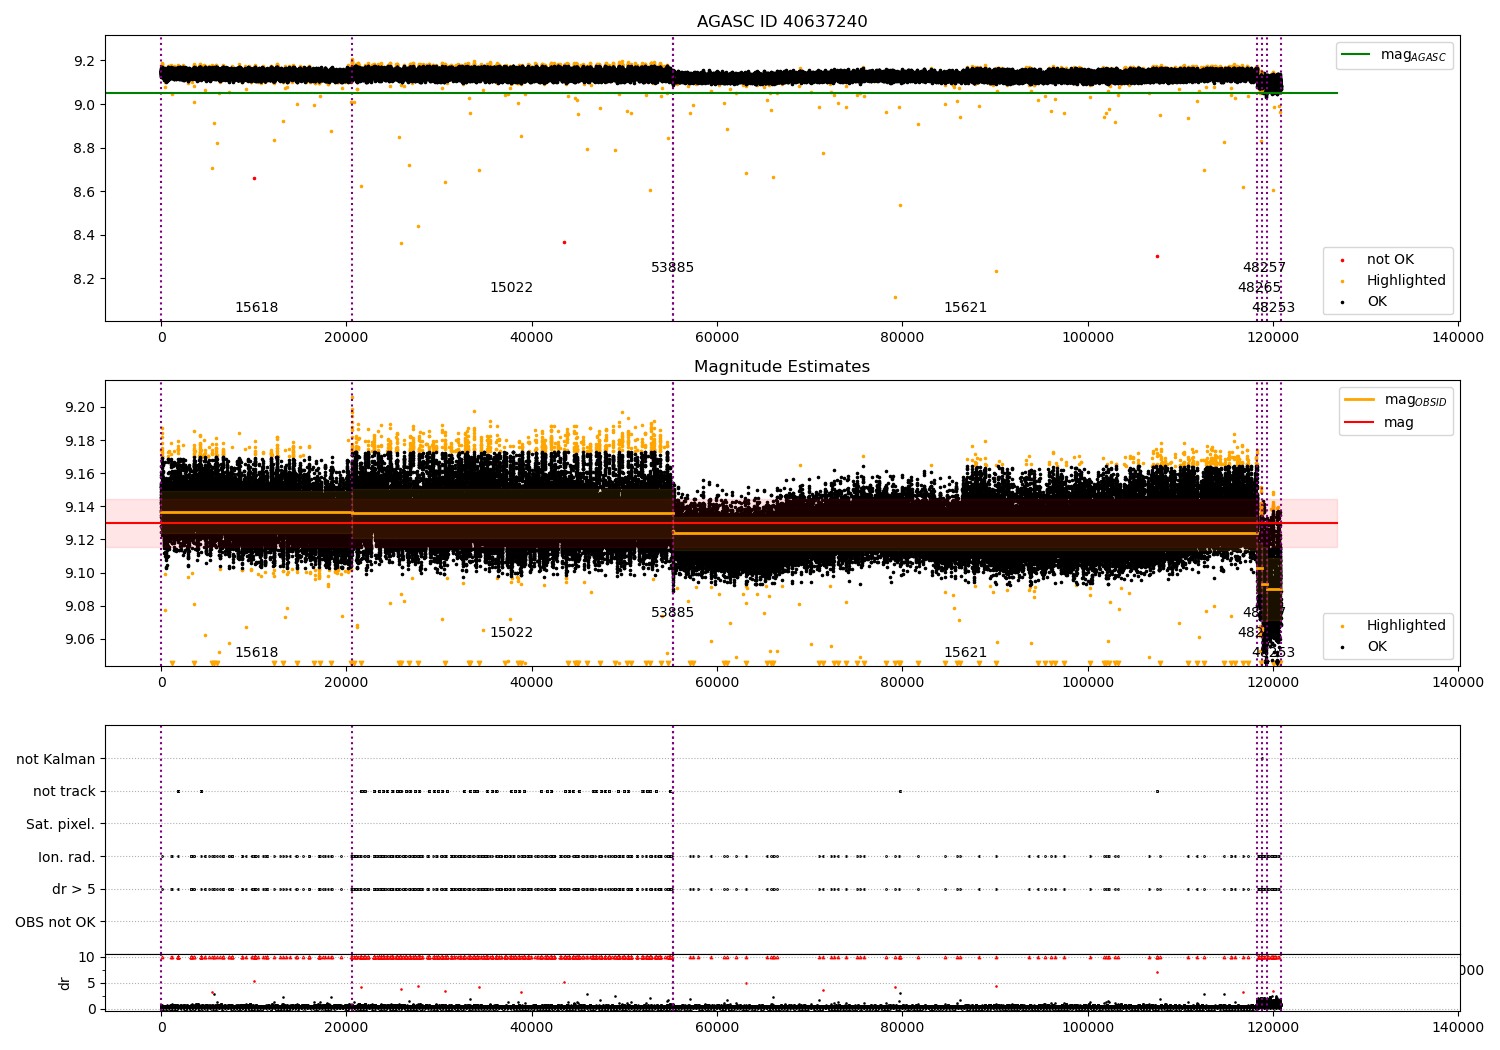Click y-axis tick 8.6 in top plot

[84, 192]
